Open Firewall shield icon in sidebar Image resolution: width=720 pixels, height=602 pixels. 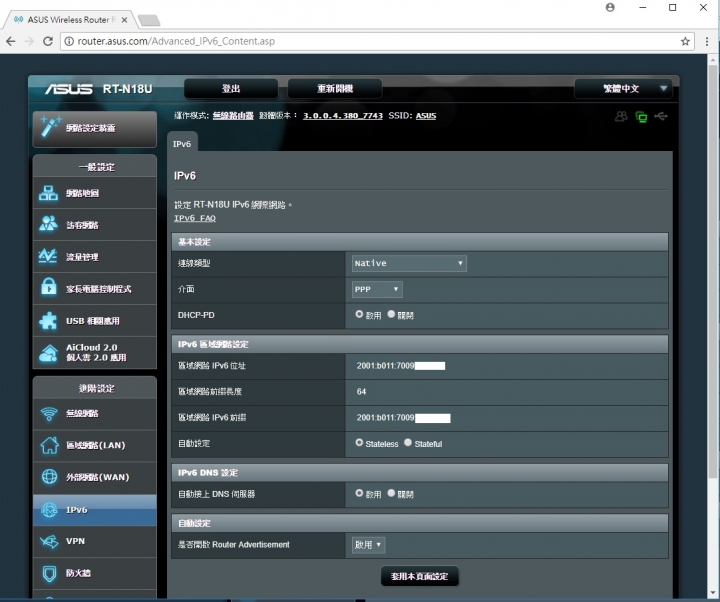49,573
